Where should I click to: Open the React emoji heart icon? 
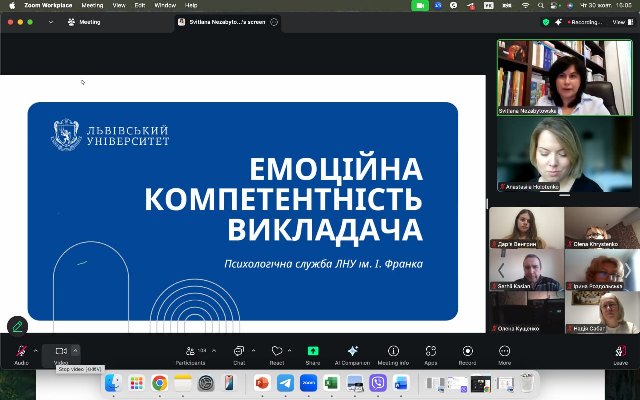click(x=277, y=352)
